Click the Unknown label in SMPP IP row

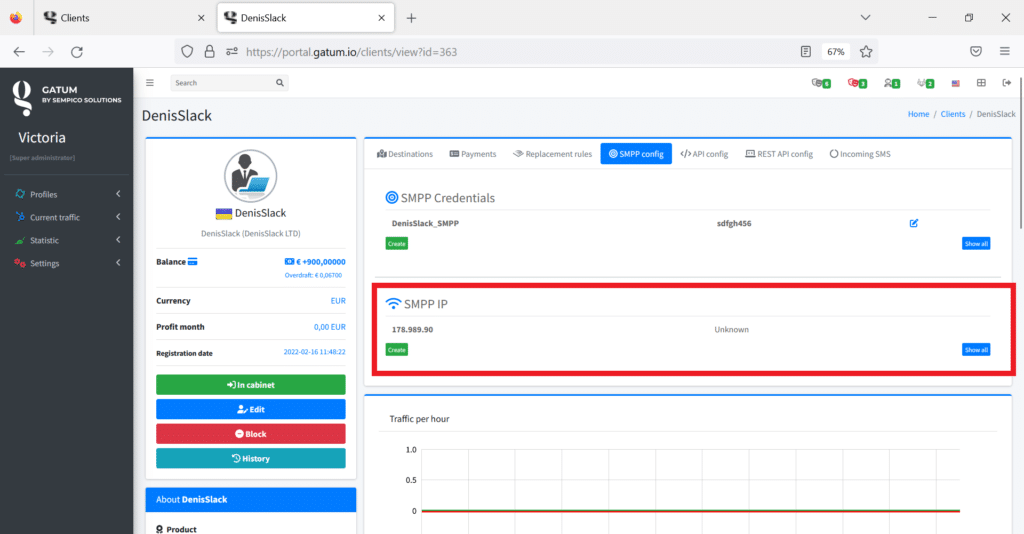click(731, 330)
